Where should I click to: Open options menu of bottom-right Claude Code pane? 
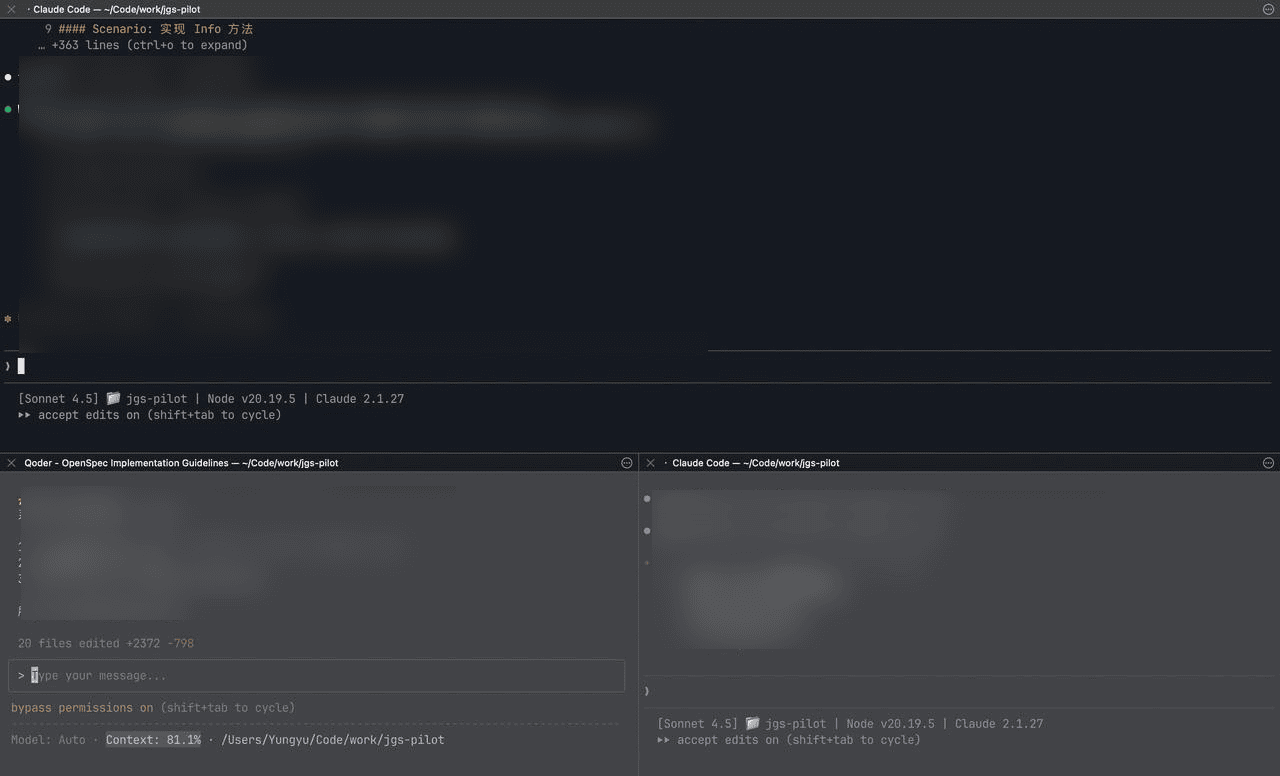pos(1268,463)
